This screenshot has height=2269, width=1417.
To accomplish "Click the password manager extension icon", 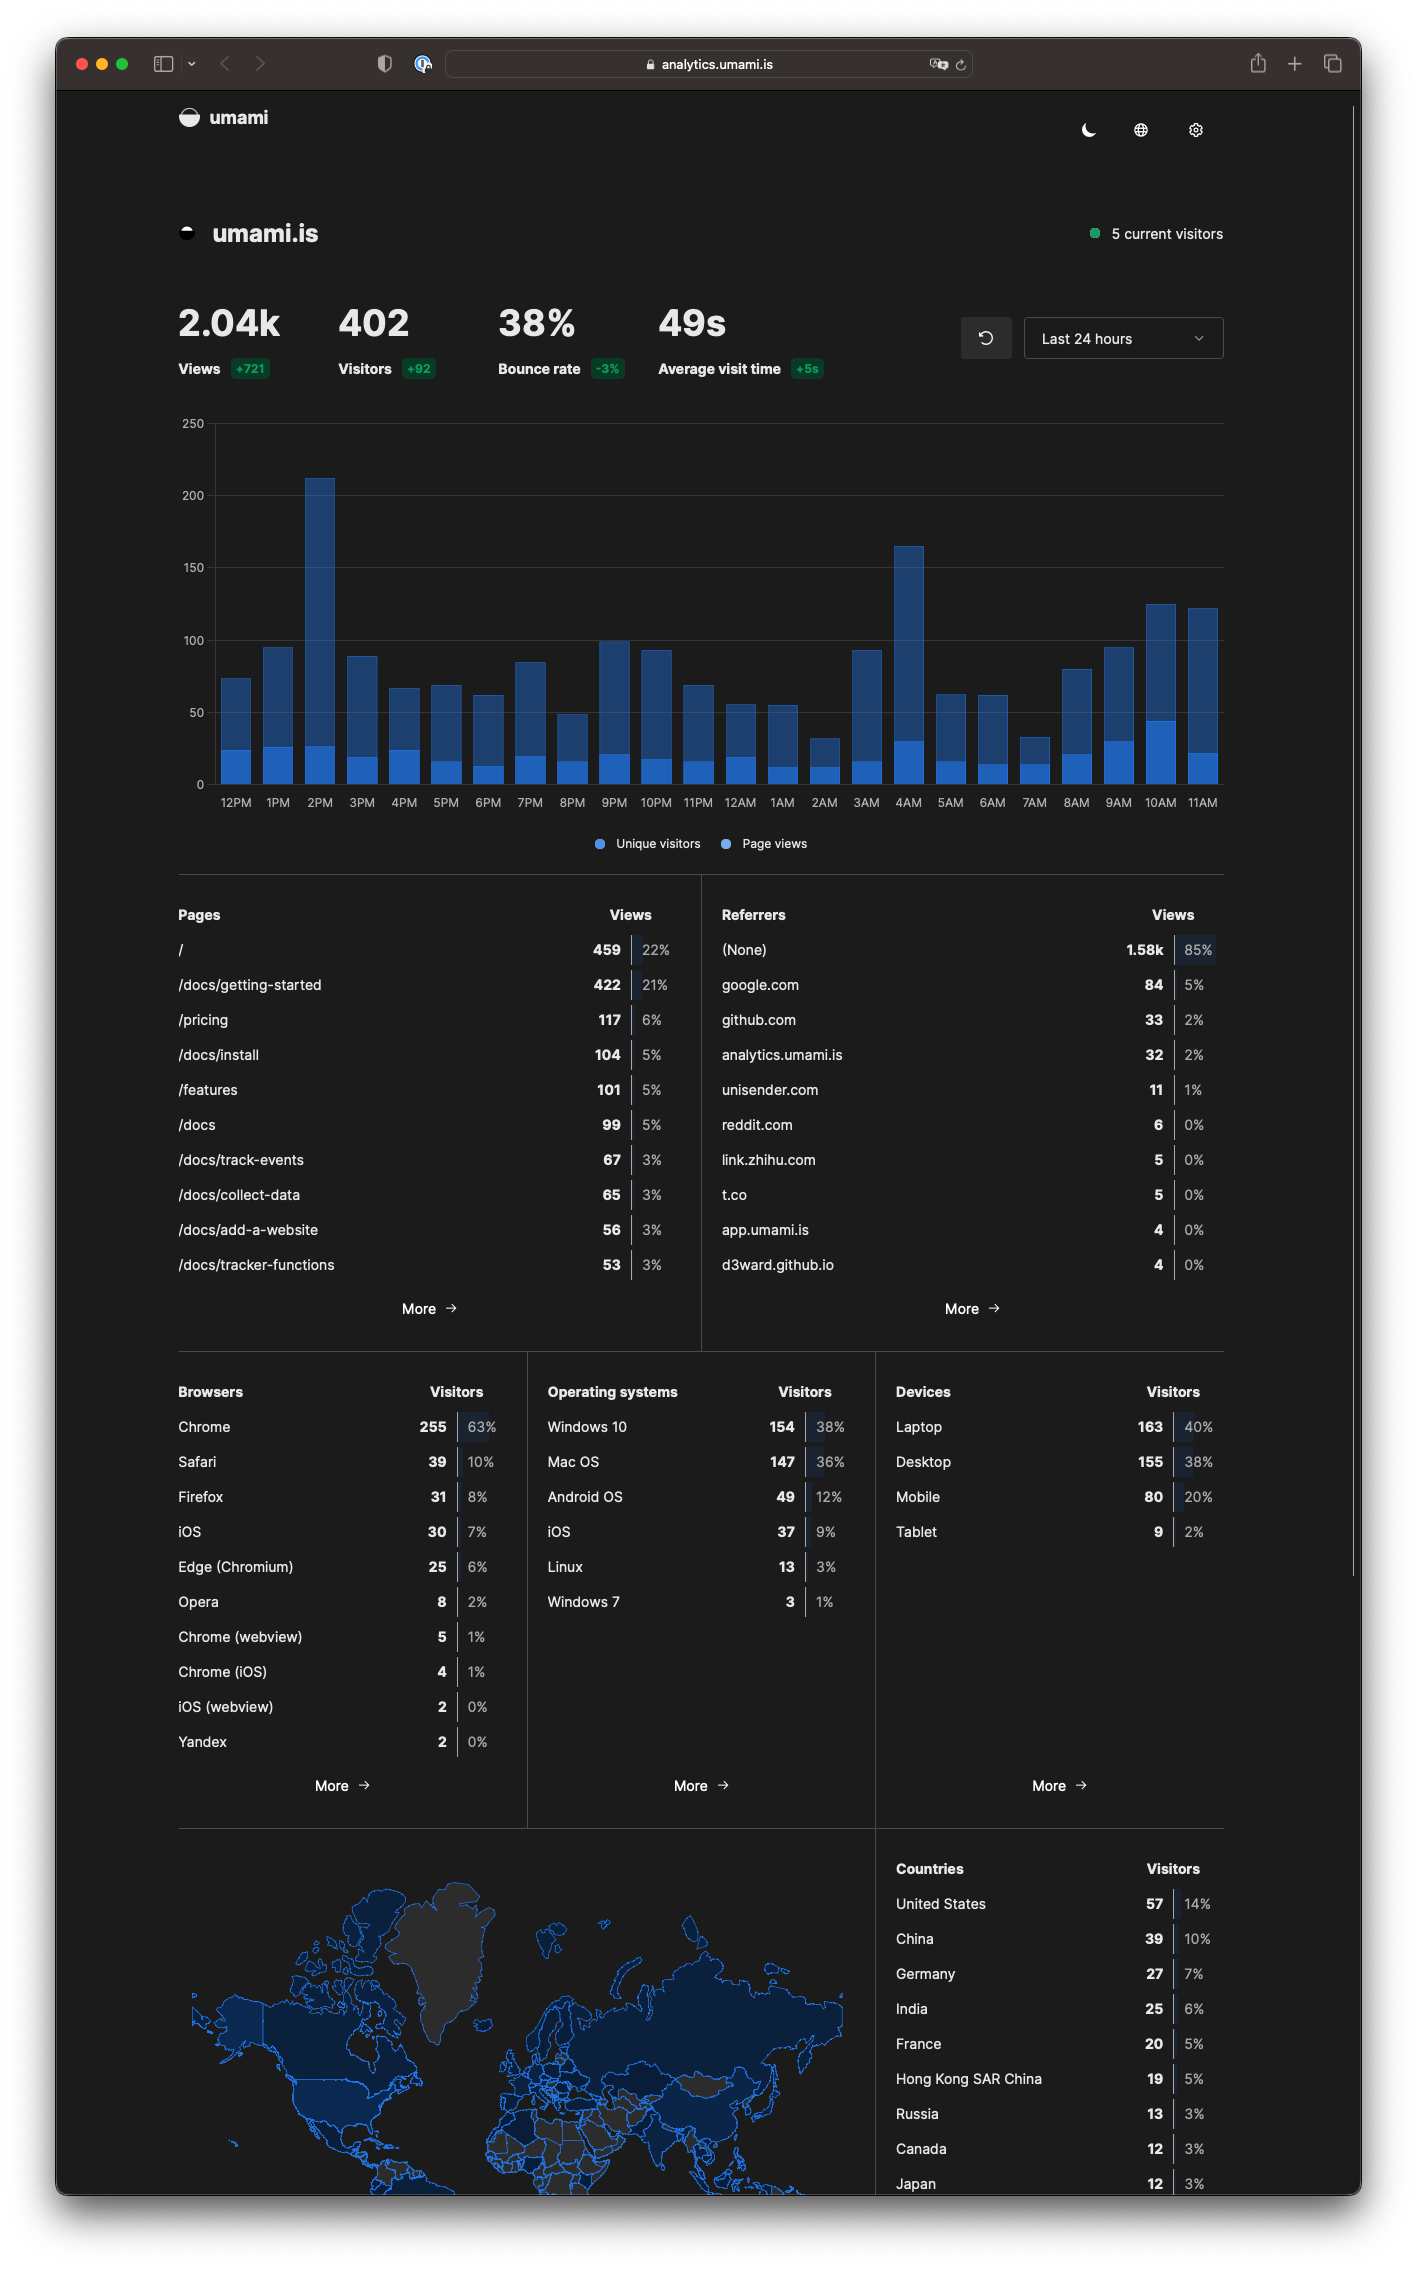I will (423, 64).
